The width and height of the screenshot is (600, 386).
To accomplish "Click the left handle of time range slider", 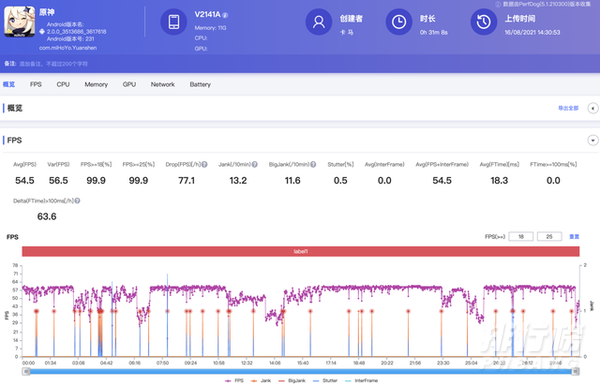I will 26,371.
